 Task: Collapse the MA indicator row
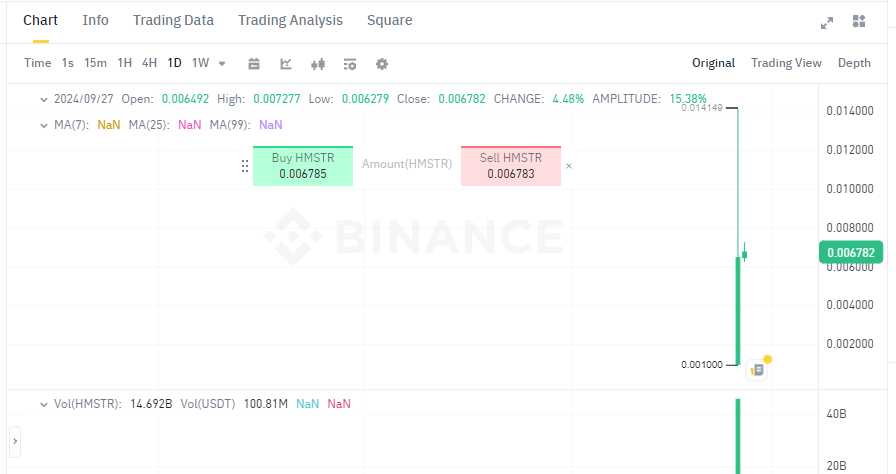tap(43, 125)
